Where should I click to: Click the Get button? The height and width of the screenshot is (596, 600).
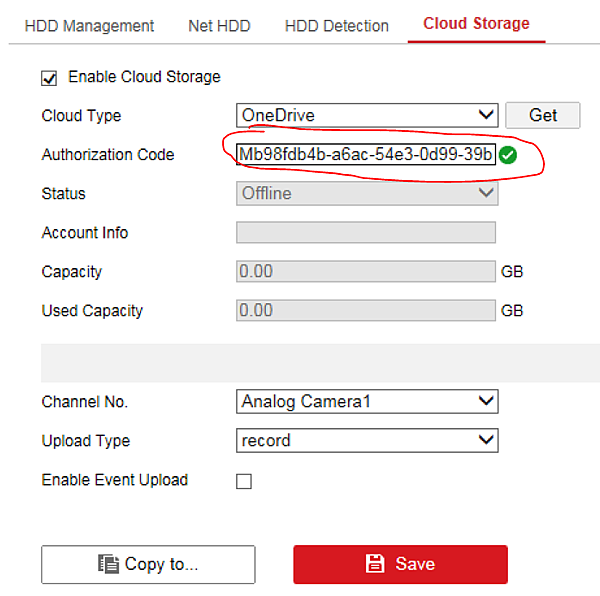(543, 115)
